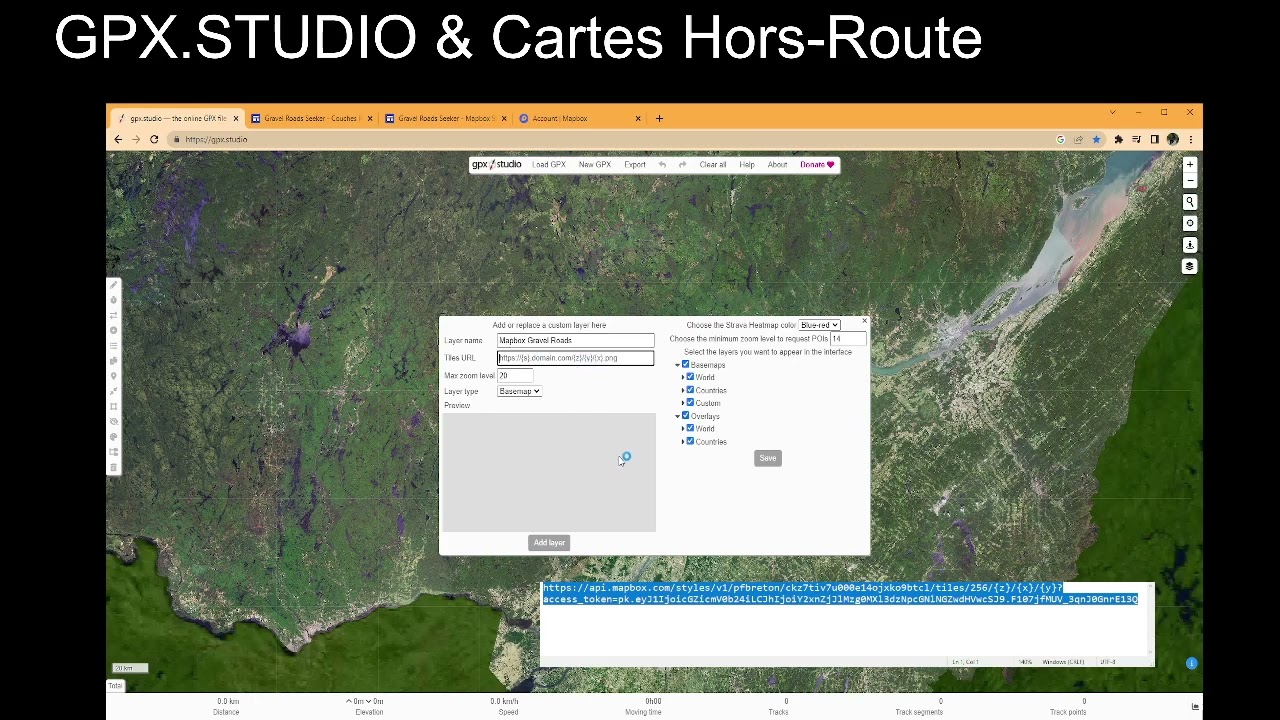Uncheck World under Overlays
The width and height of the screenshot is (1280, 720).
click(690, 428)
